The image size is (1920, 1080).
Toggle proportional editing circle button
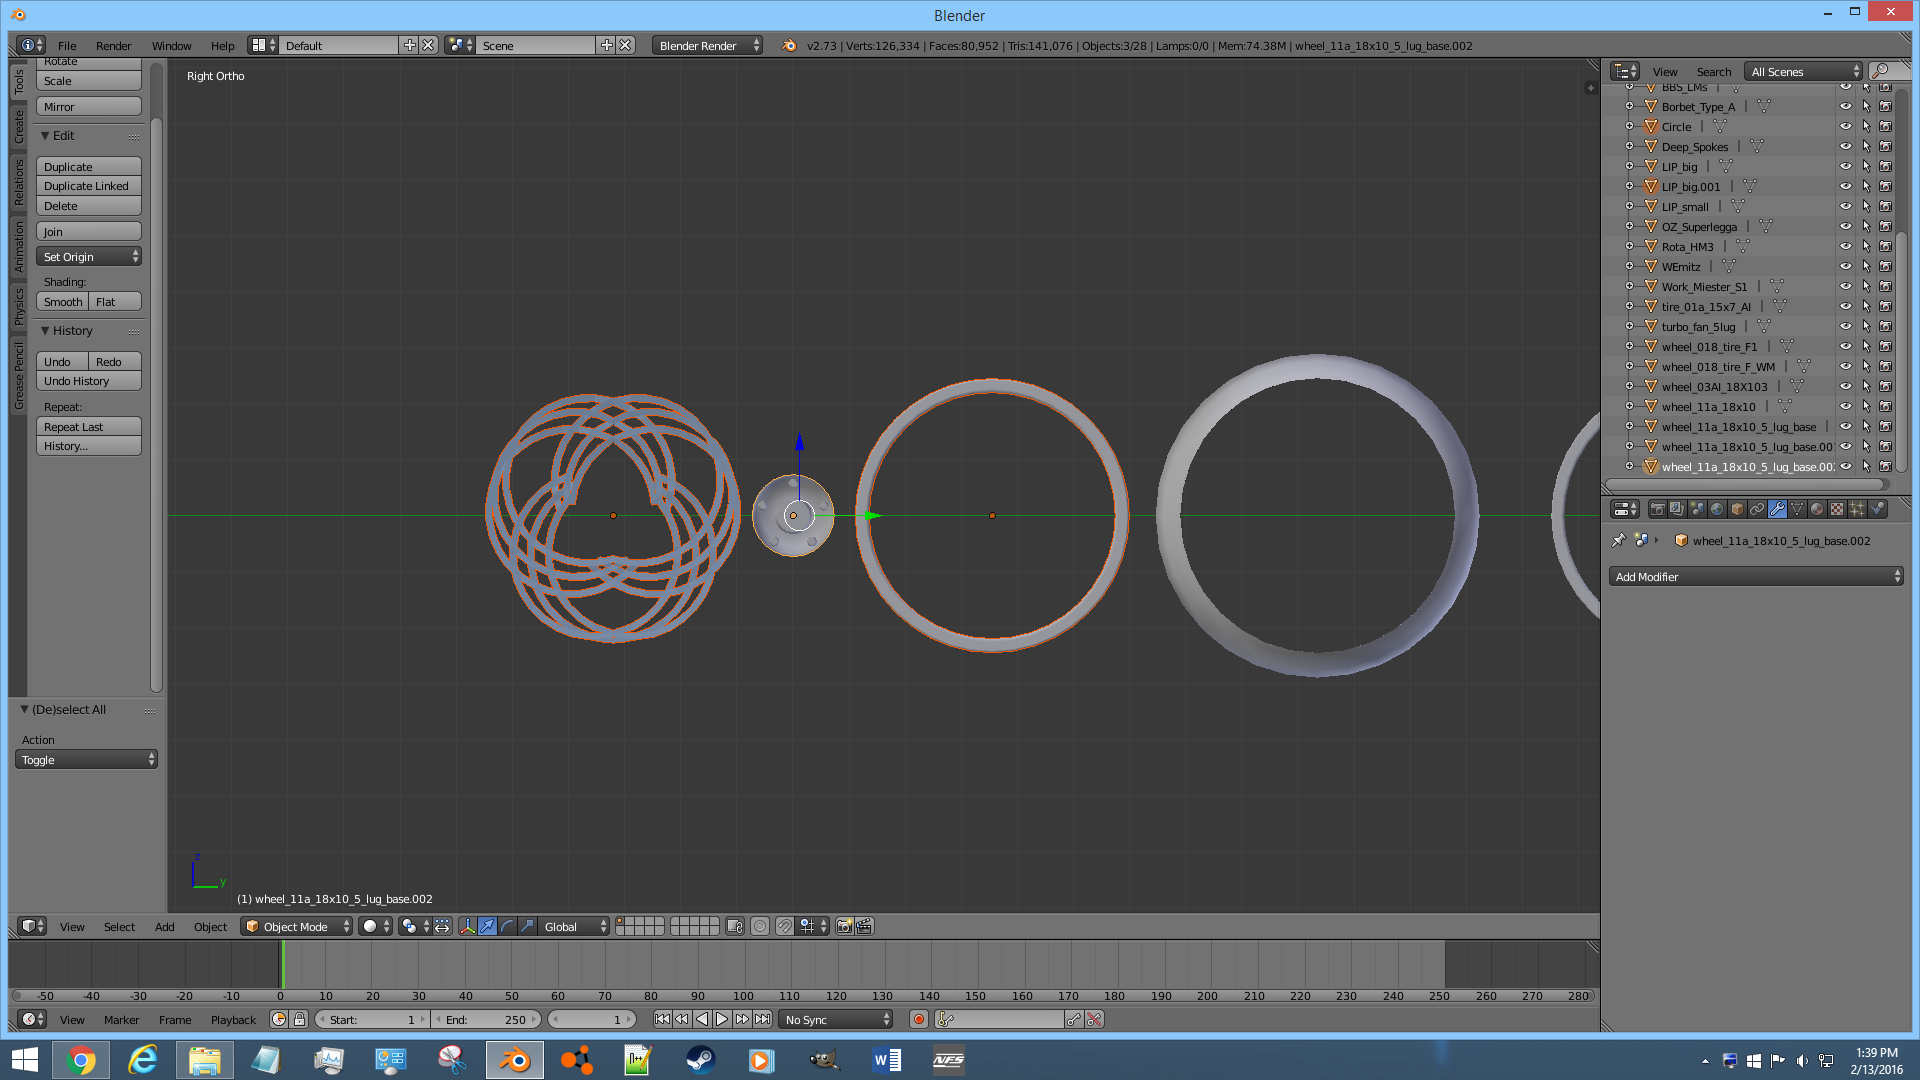(760, 926)
